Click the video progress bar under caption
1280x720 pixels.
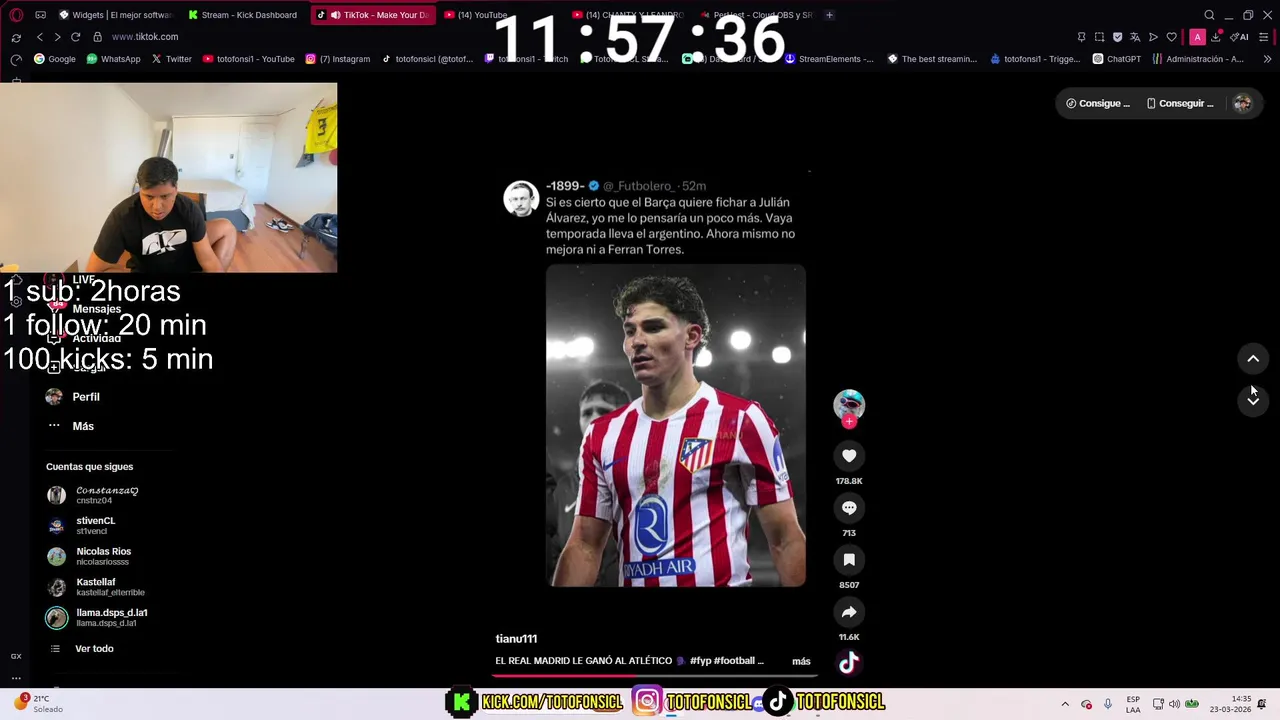[654, 675]
